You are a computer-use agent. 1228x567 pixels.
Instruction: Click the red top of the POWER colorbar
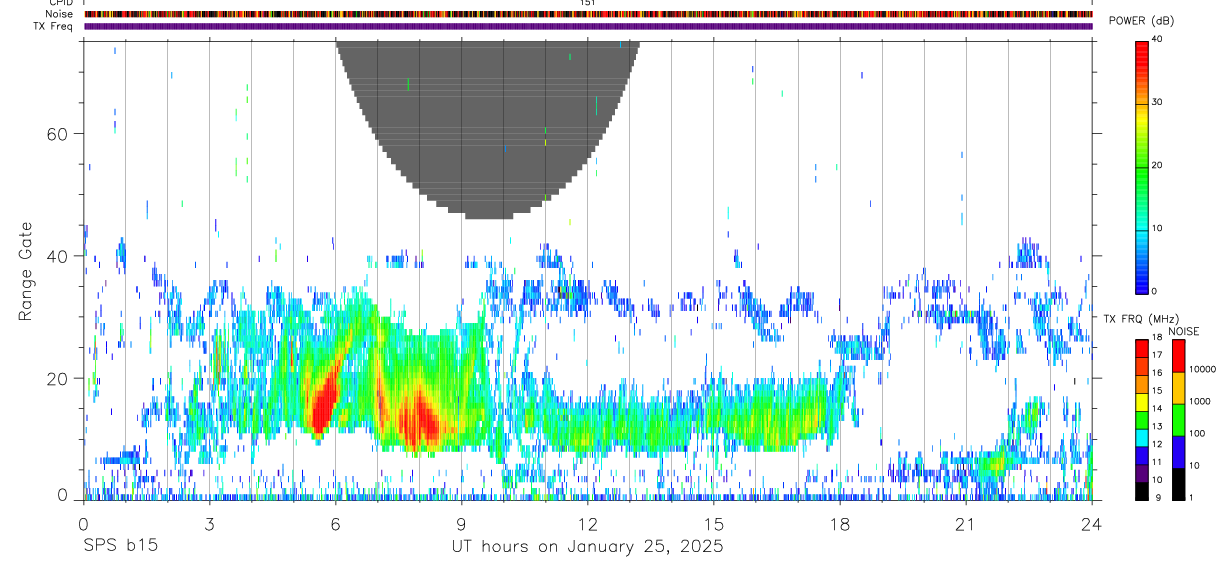coord(1142,50)
